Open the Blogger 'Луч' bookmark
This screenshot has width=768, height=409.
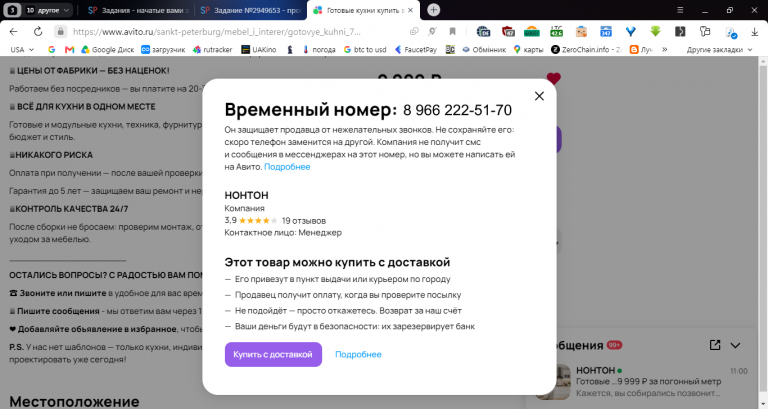[641, 49]
